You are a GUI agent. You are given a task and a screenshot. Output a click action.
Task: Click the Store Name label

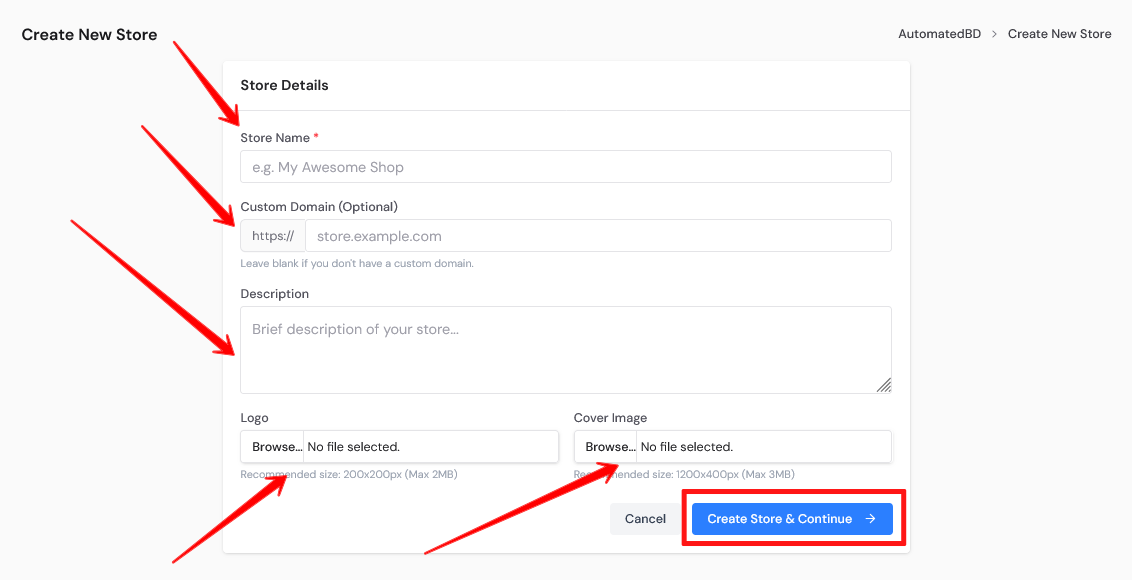pyautogui.click(x=275, y=138)
